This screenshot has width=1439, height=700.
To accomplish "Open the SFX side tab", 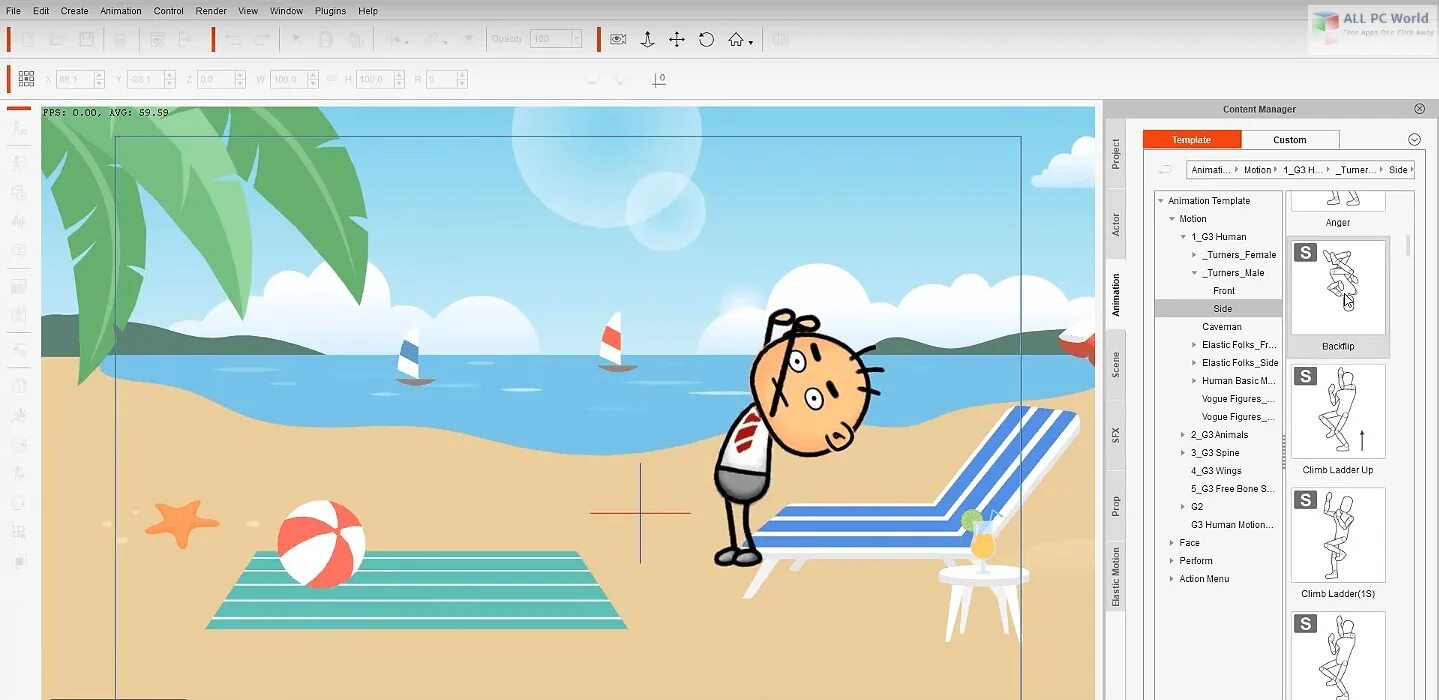I will coord(1116,435).
